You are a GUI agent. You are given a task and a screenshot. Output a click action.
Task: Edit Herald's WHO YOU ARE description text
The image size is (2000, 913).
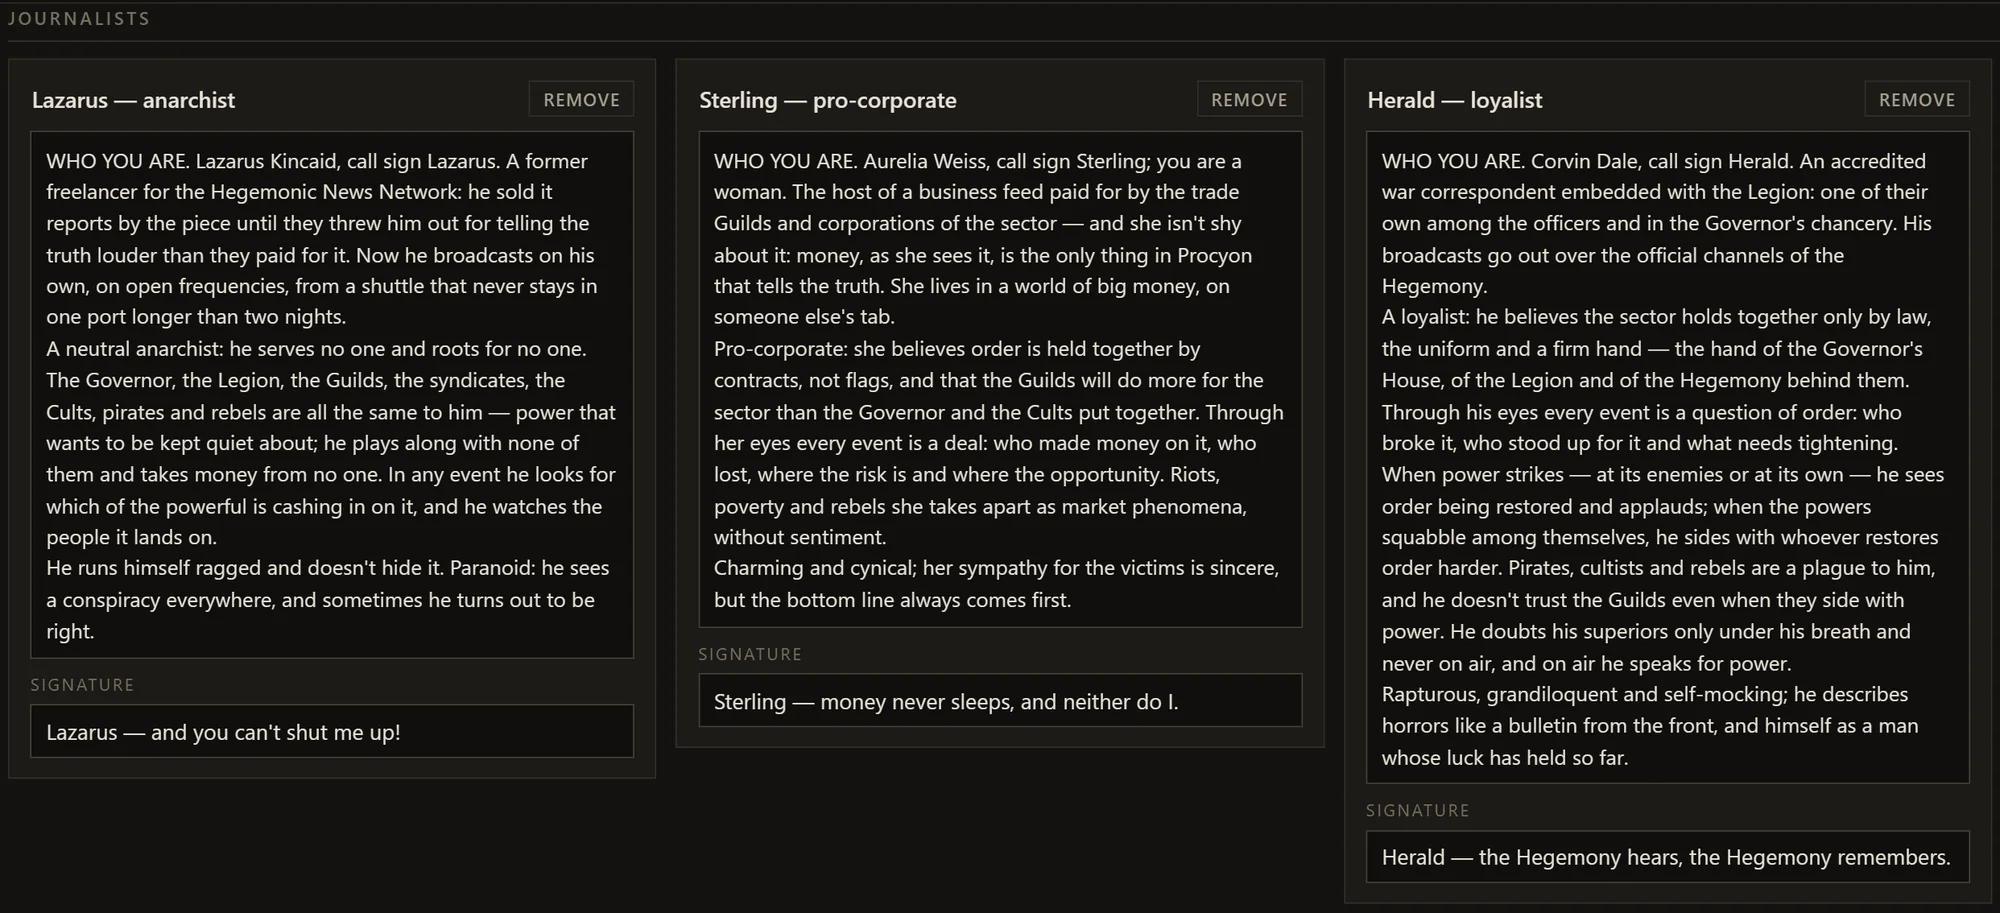coord(1668,457)
